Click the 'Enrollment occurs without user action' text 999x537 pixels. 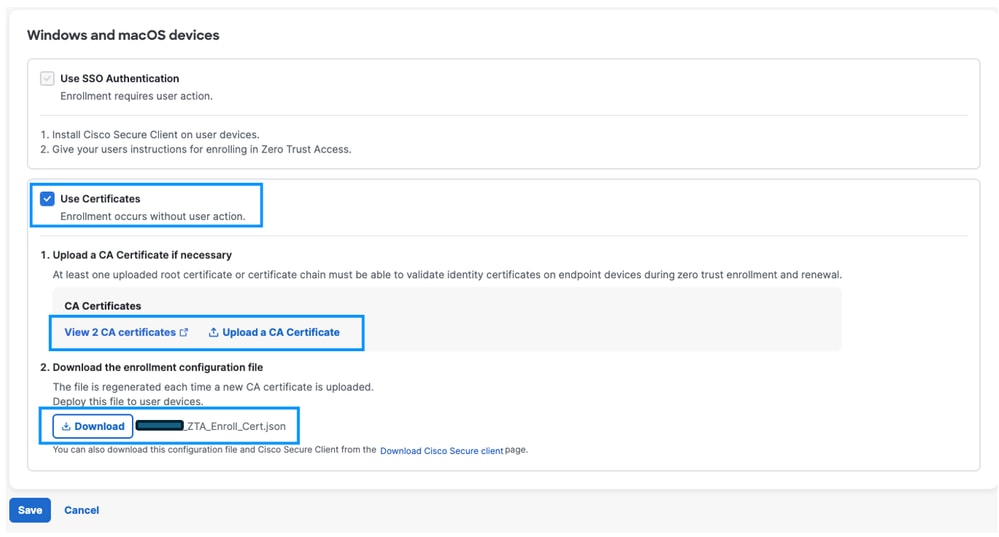153,217
